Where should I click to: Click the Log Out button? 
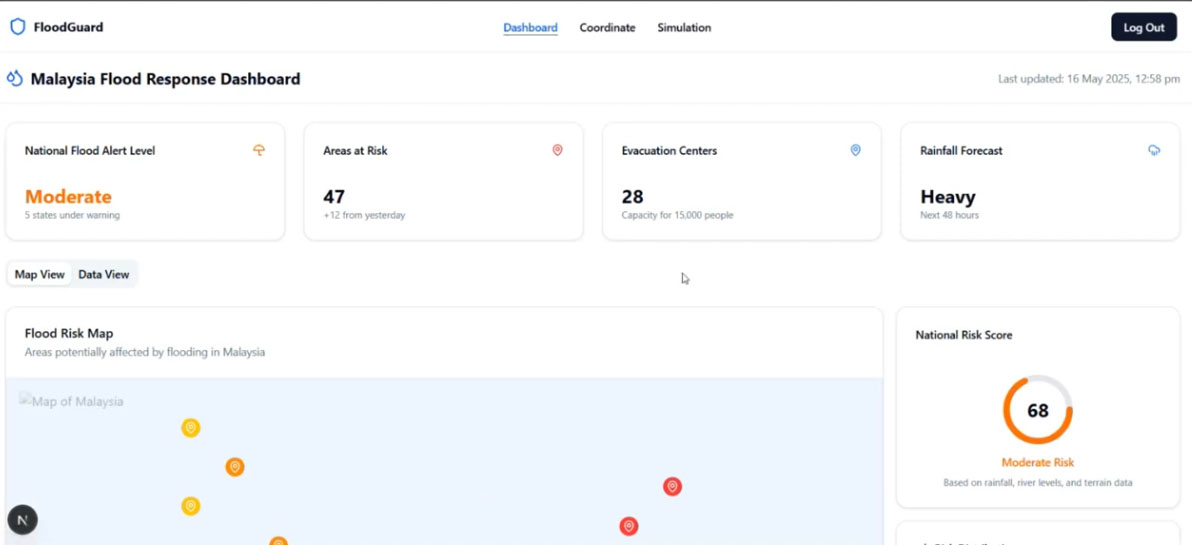[1144, 27]
